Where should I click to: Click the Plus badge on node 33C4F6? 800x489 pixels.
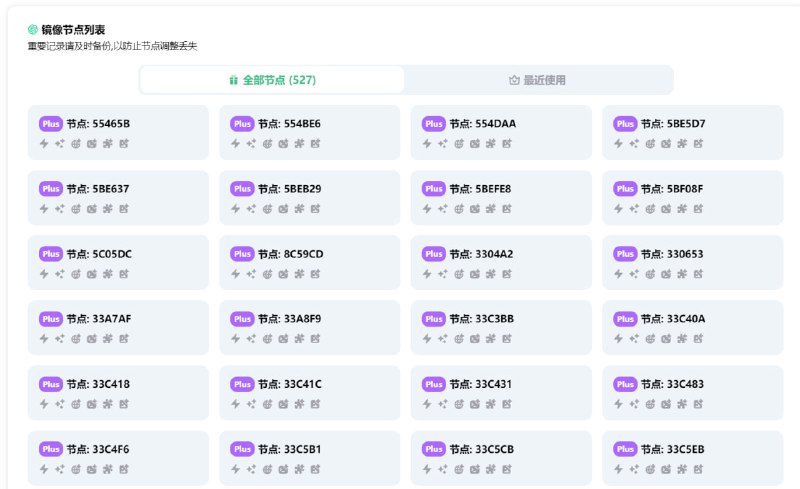(x=51, y=449)
